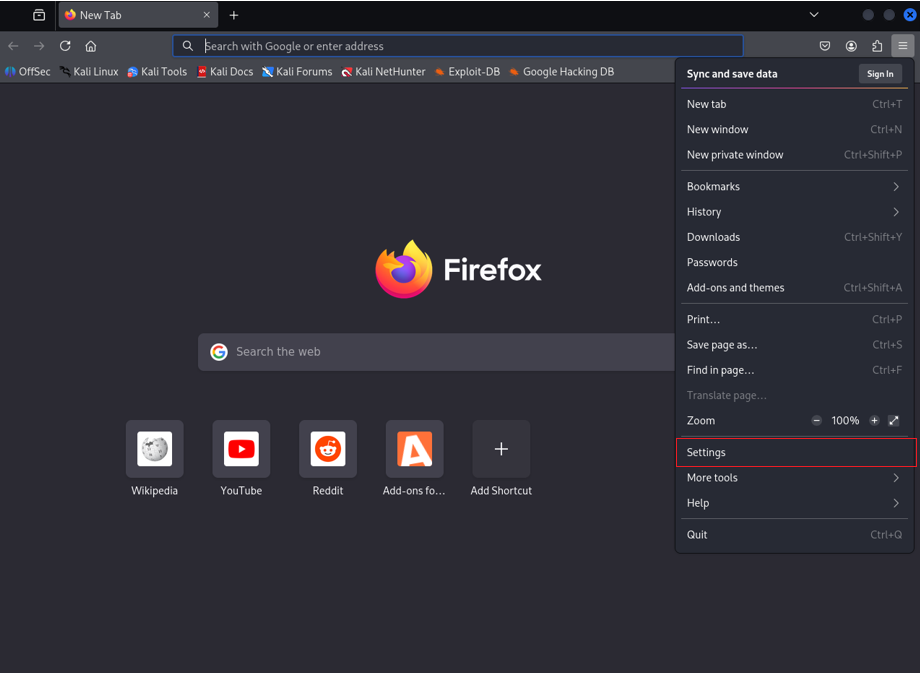Select the New Tab tab
Viewport: 920px width, 673px height.
pos(138,15)
